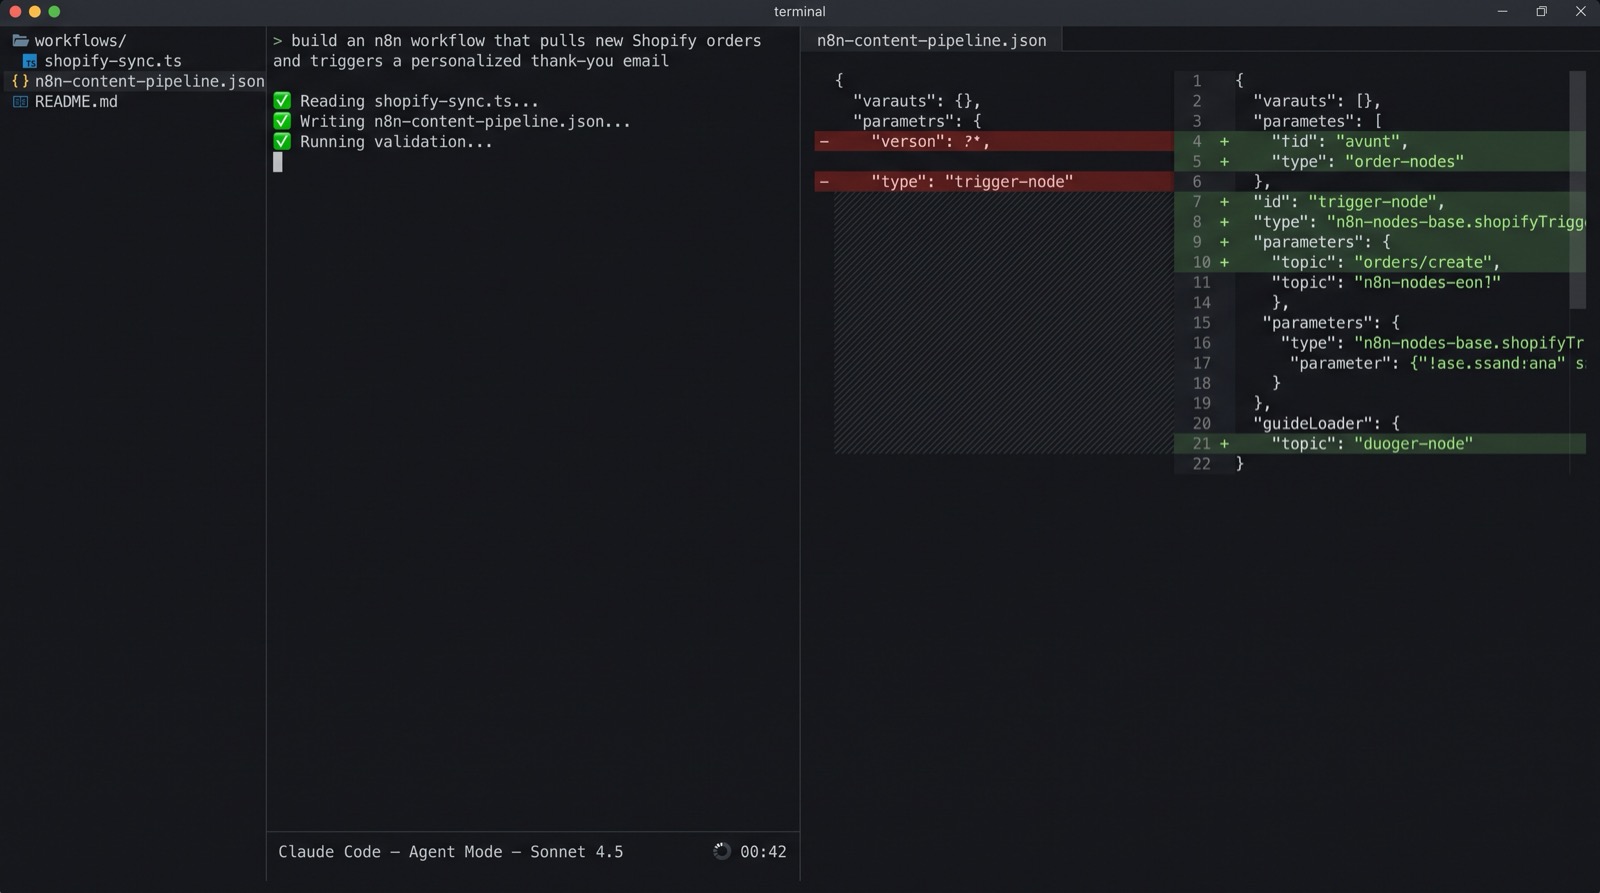Click the "terminal" window title

coord(800,12)
